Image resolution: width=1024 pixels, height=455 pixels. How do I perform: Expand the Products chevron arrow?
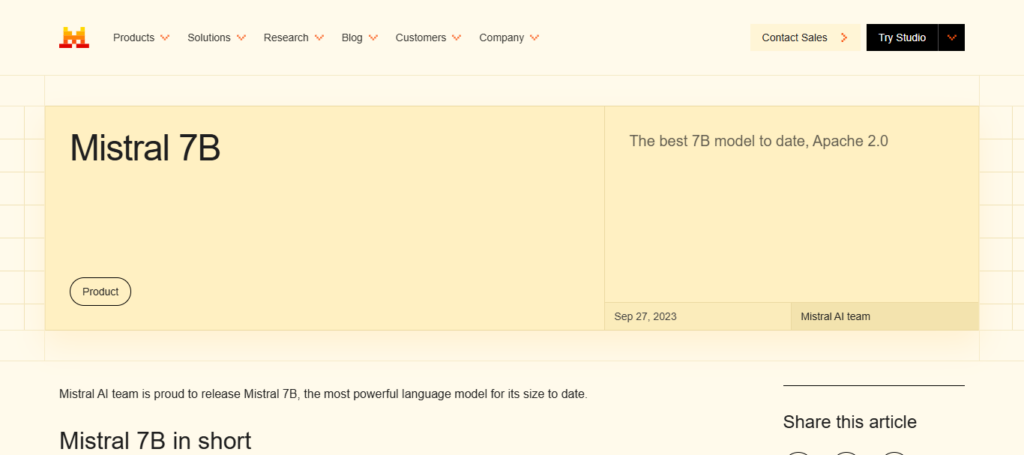pyautogui.click(x=165, y=38)
